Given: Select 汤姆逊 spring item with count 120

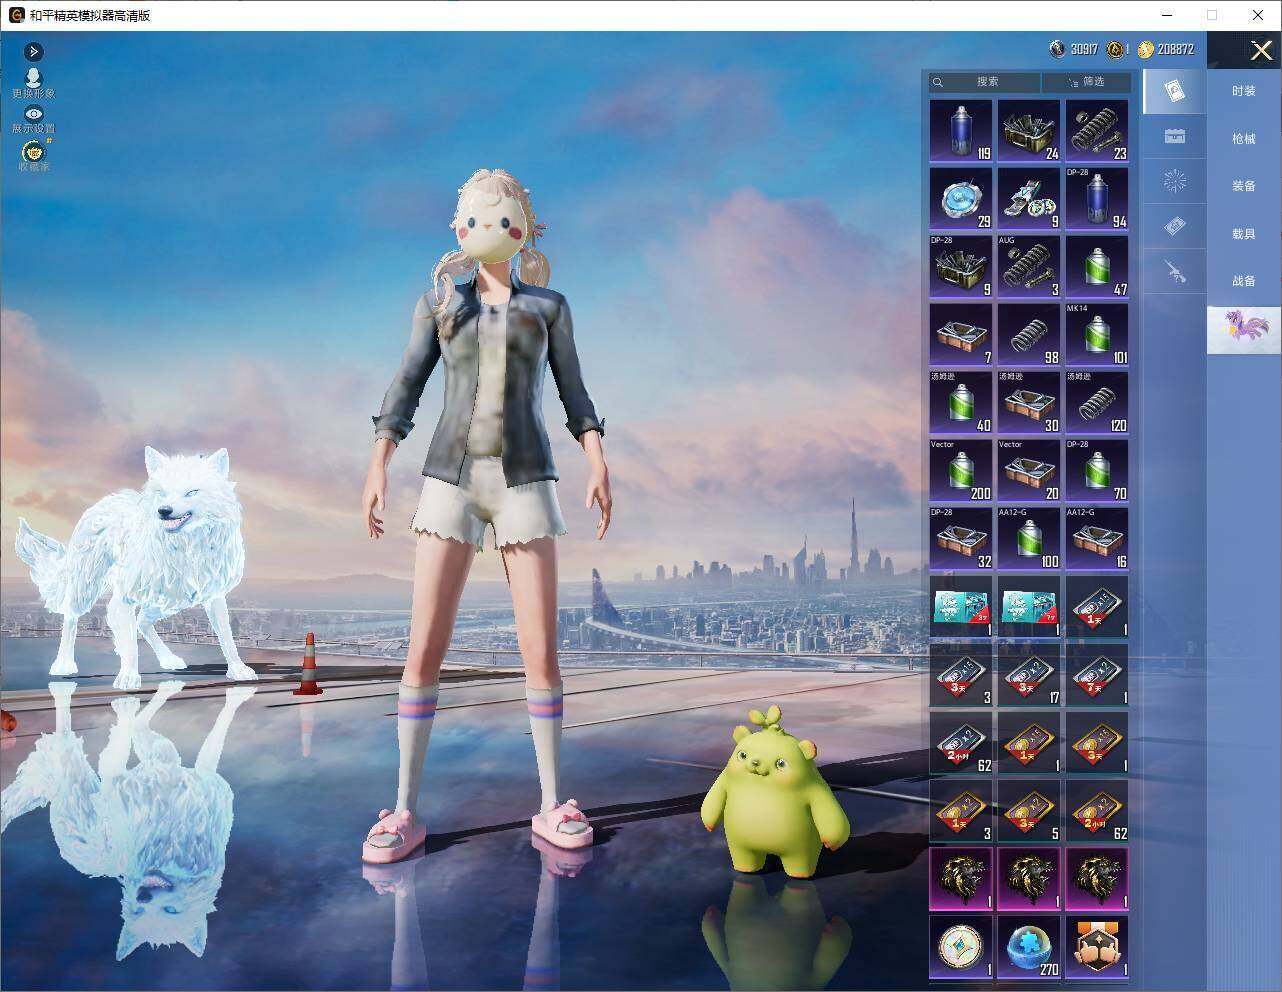Looking at the screenshot, I should [1097, 402].
